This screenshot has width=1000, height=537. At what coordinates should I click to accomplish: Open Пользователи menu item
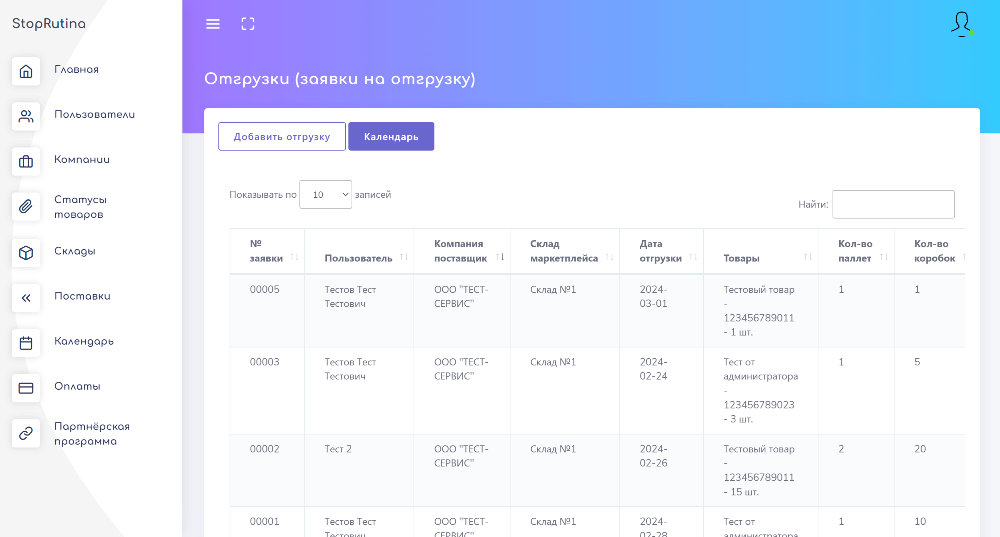coord(94,115)
